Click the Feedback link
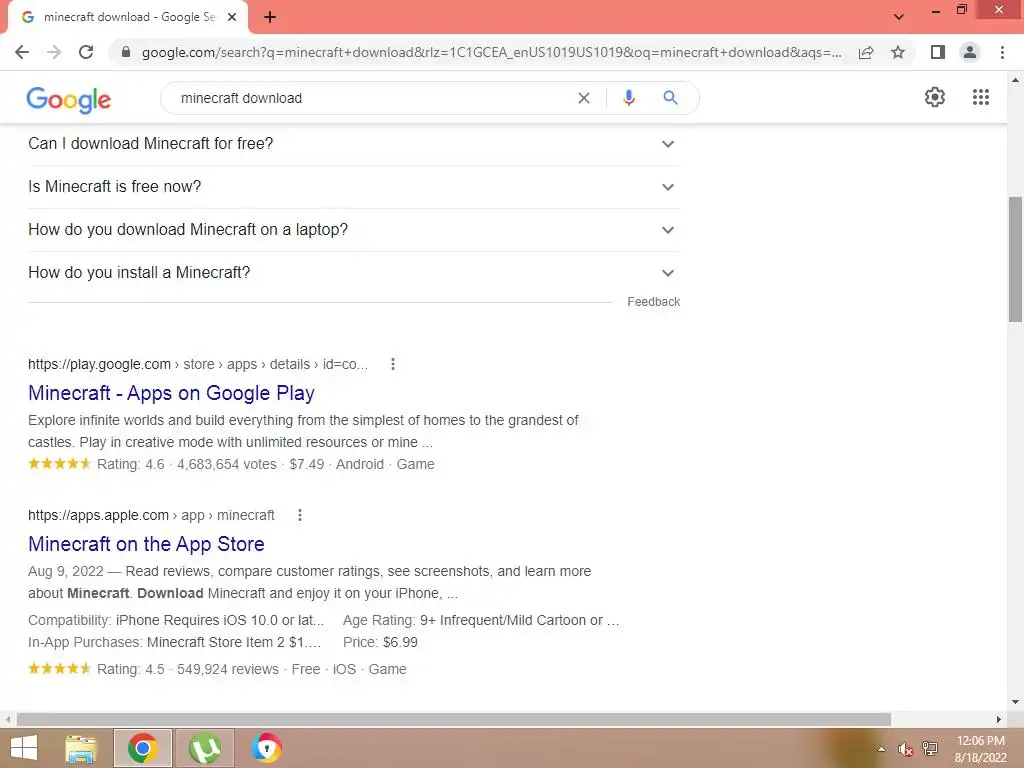Image resolution: width=1024 pixels, height=768 pixels. click(654, 302)
